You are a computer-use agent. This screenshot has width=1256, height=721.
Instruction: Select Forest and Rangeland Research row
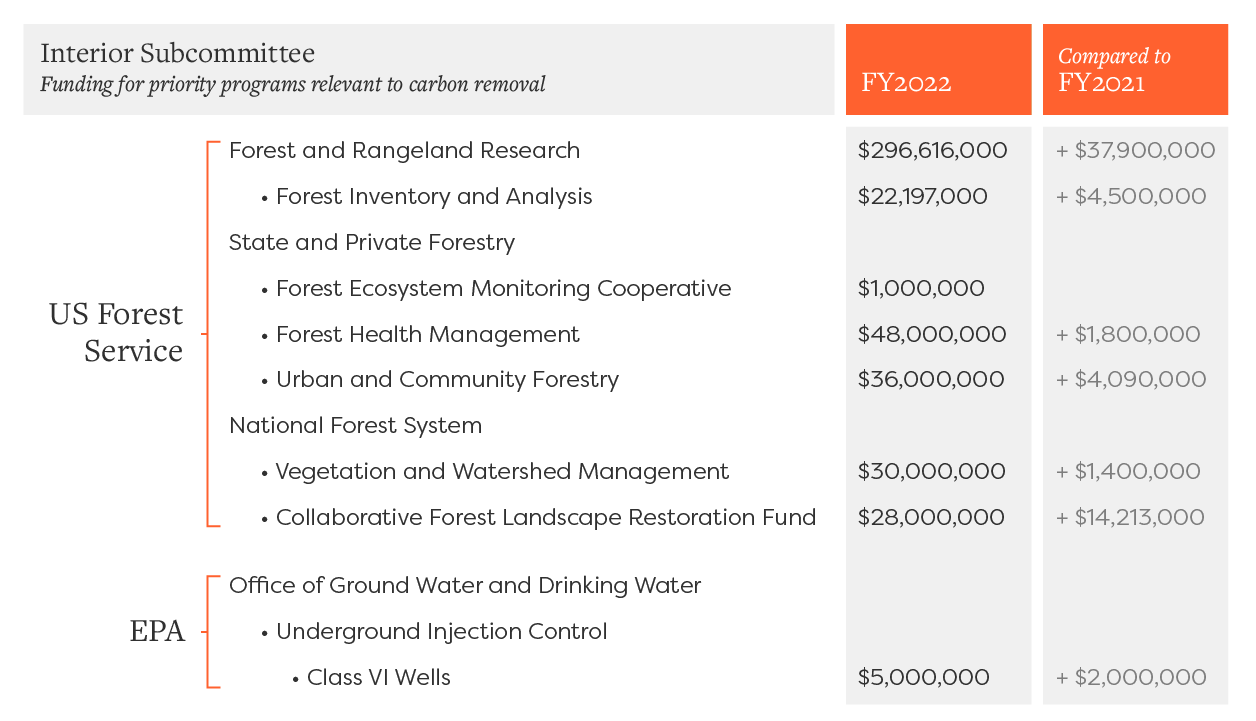404,151
